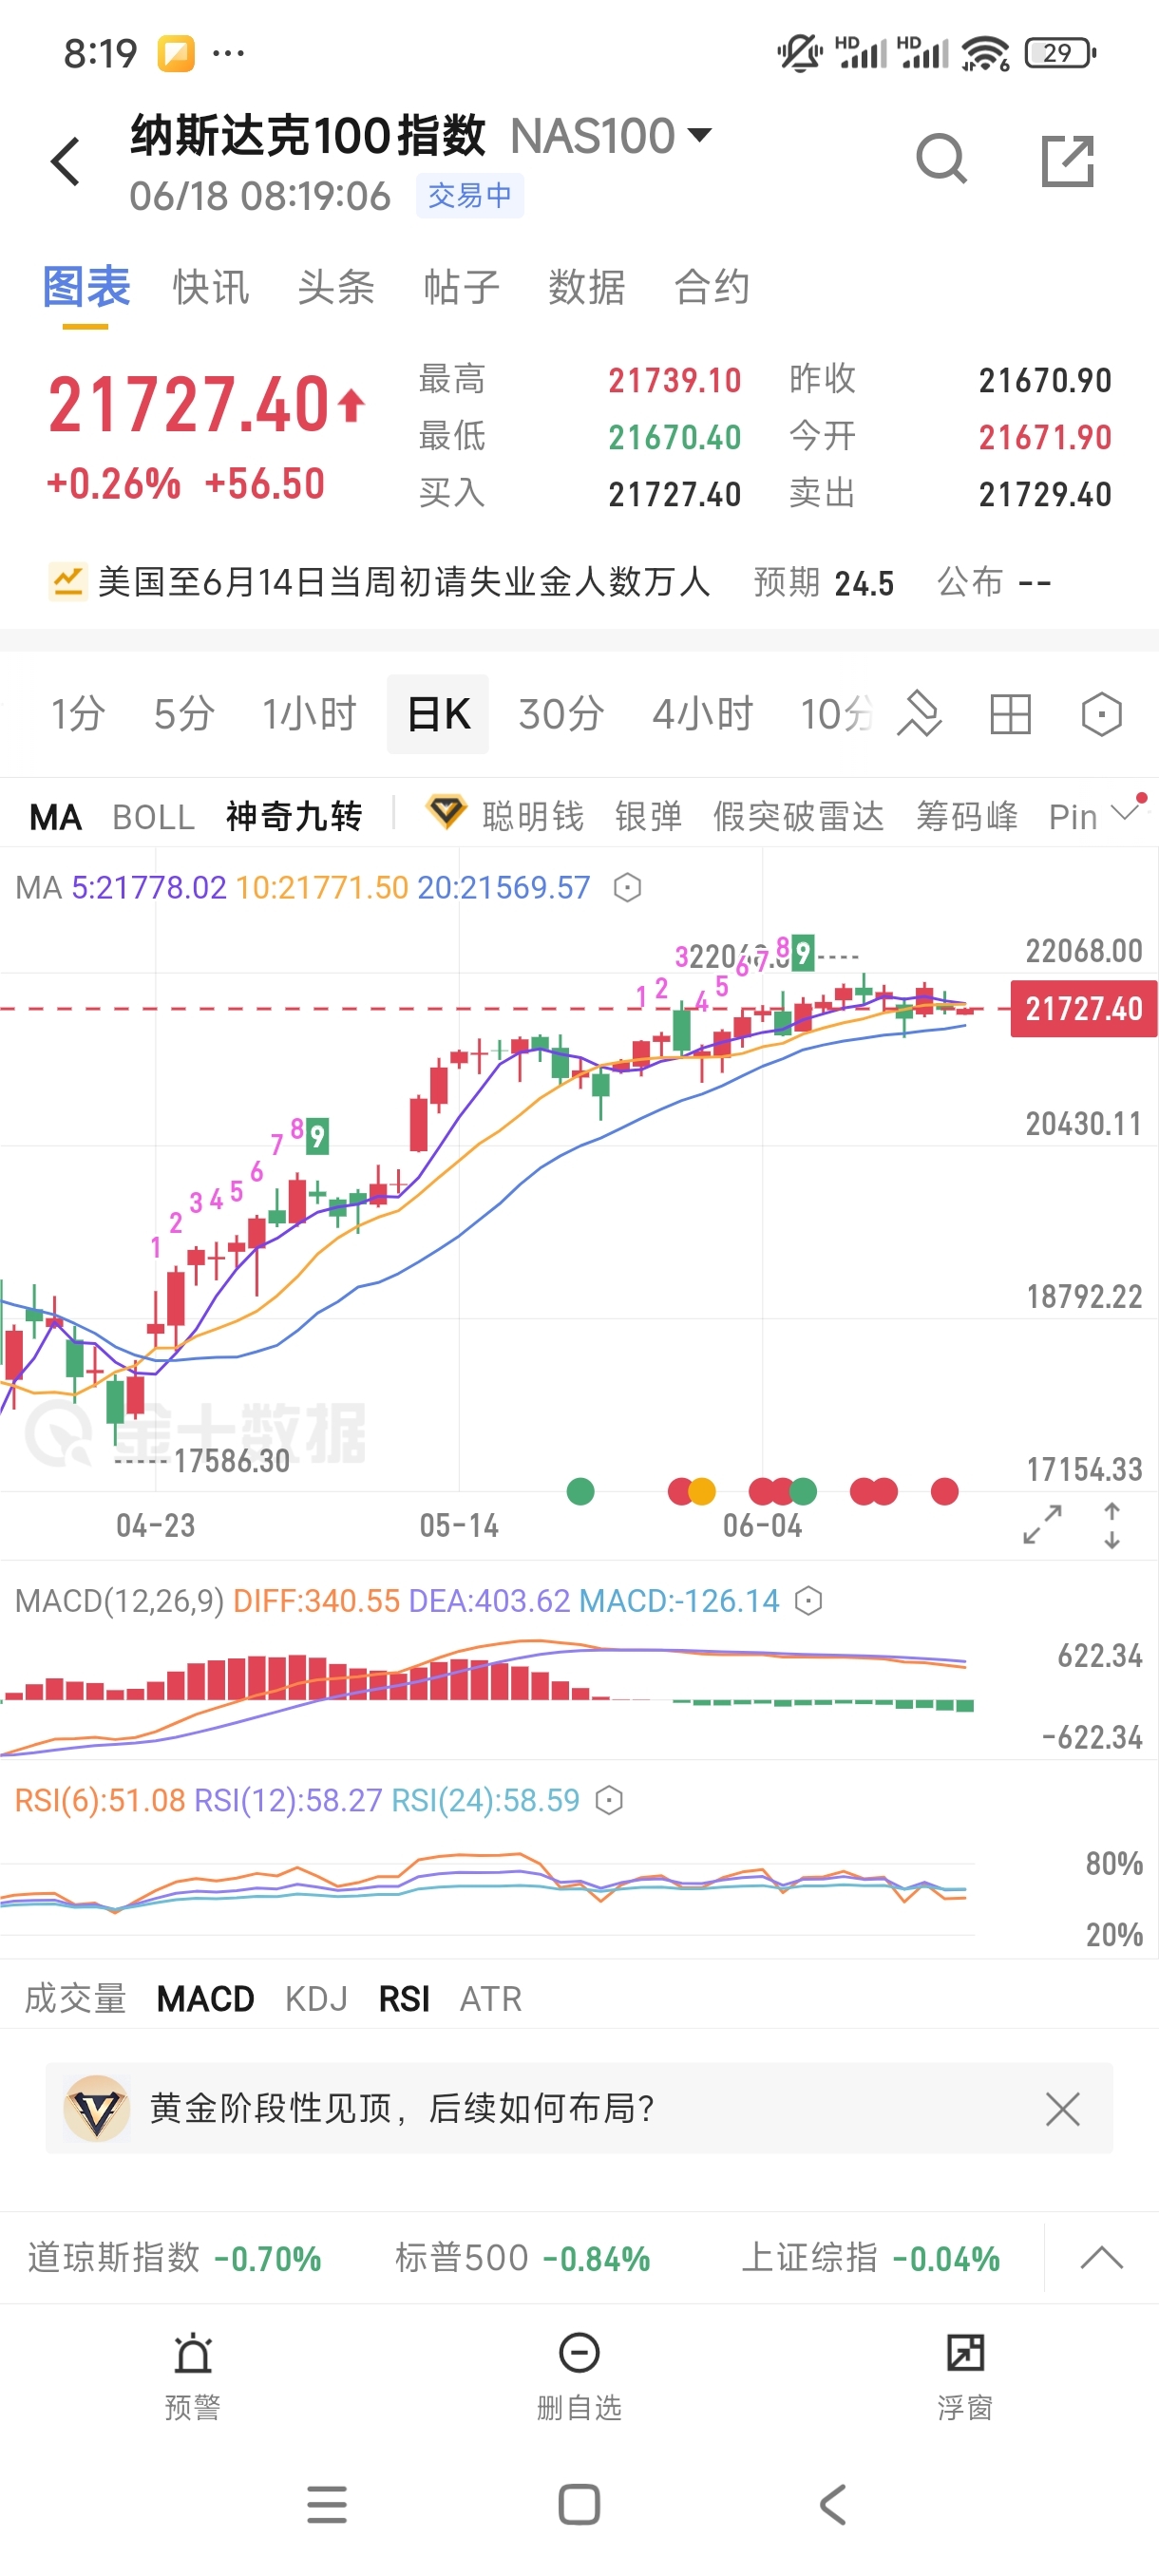Screen dimensions: 1159x2576
Task: Tap the orange event dot on chart
Action: point(702,1491)
